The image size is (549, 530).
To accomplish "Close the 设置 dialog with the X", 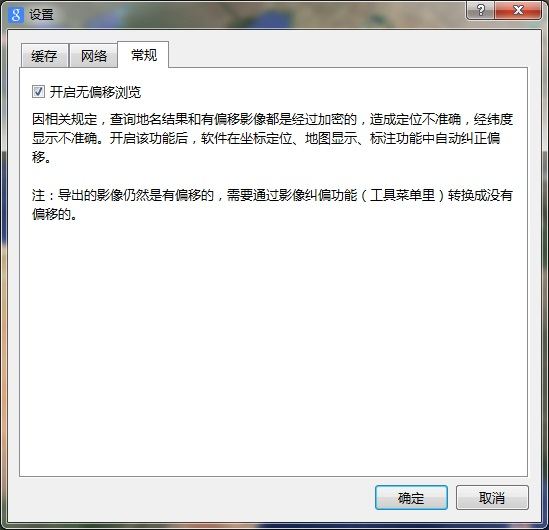I will click(x=518, y=10).
